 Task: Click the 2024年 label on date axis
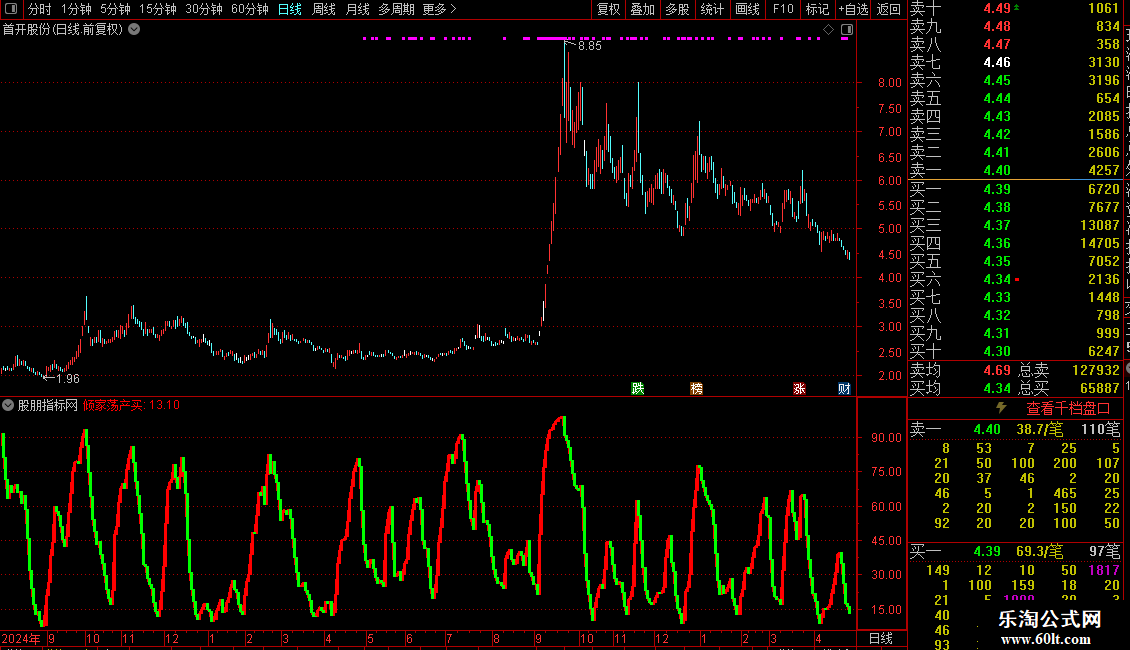[21, 638]
